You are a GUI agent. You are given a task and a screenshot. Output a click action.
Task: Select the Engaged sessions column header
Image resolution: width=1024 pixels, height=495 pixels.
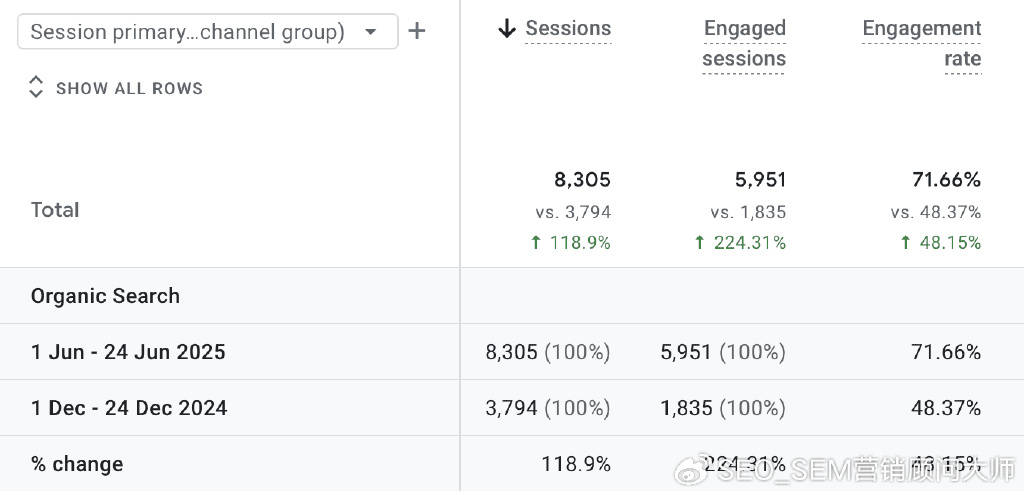click(744, 43)
